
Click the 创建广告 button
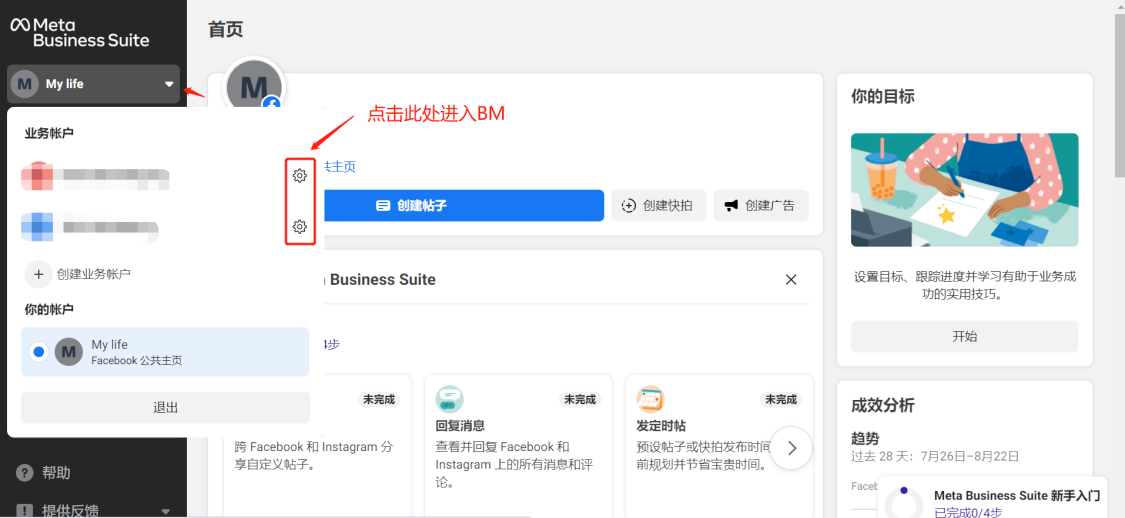coord(761,205)
